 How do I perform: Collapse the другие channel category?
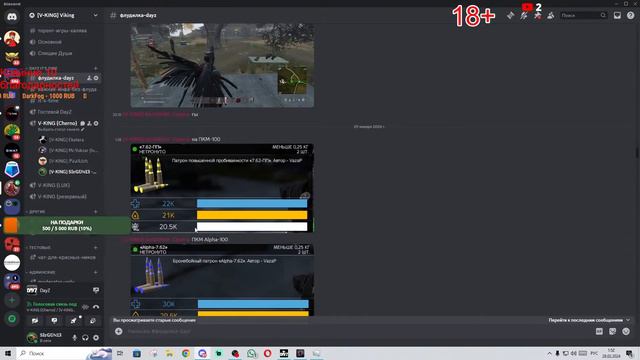click(37, 211)
